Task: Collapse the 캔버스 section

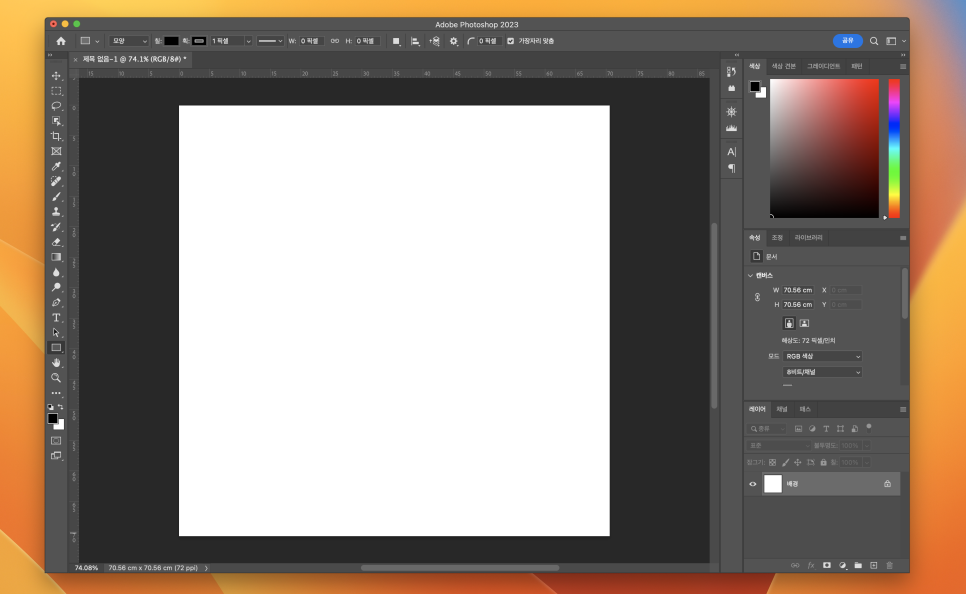Action: point(750,275)
